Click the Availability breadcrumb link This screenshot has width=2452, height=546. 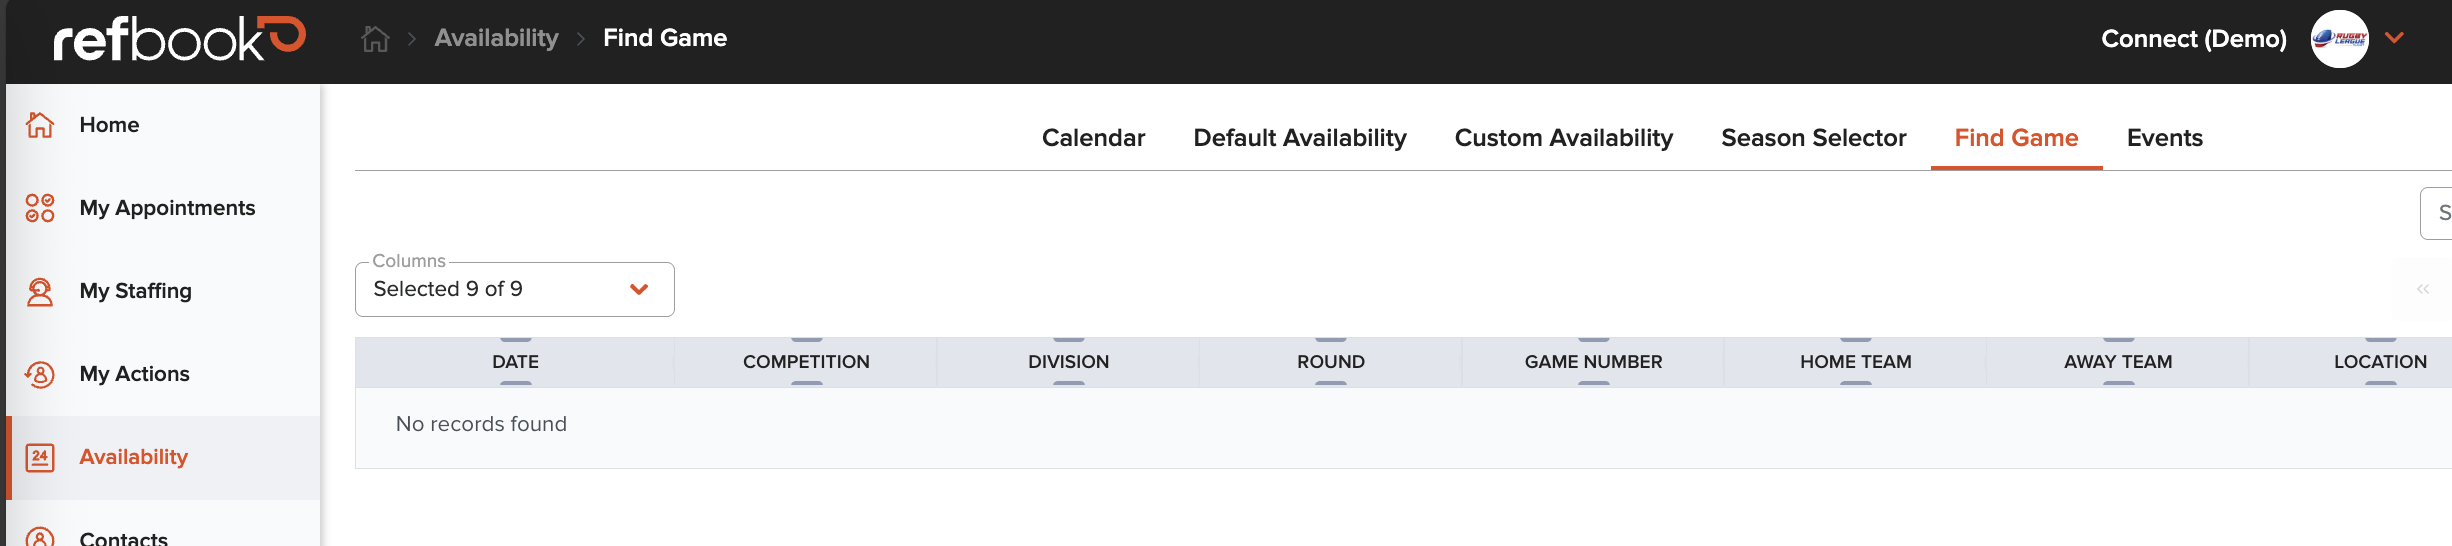[x=496, y=38]
